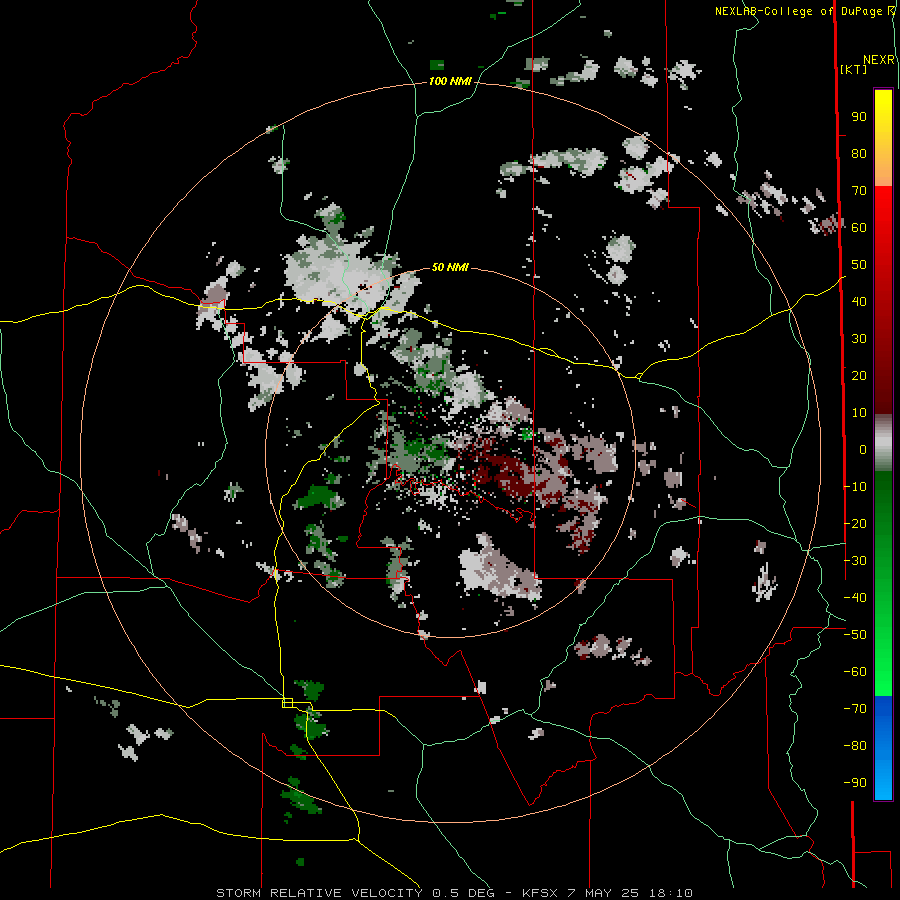Select the -60 value on the velocity scale
The image size is (900, 900).
[x=855, y=672]
